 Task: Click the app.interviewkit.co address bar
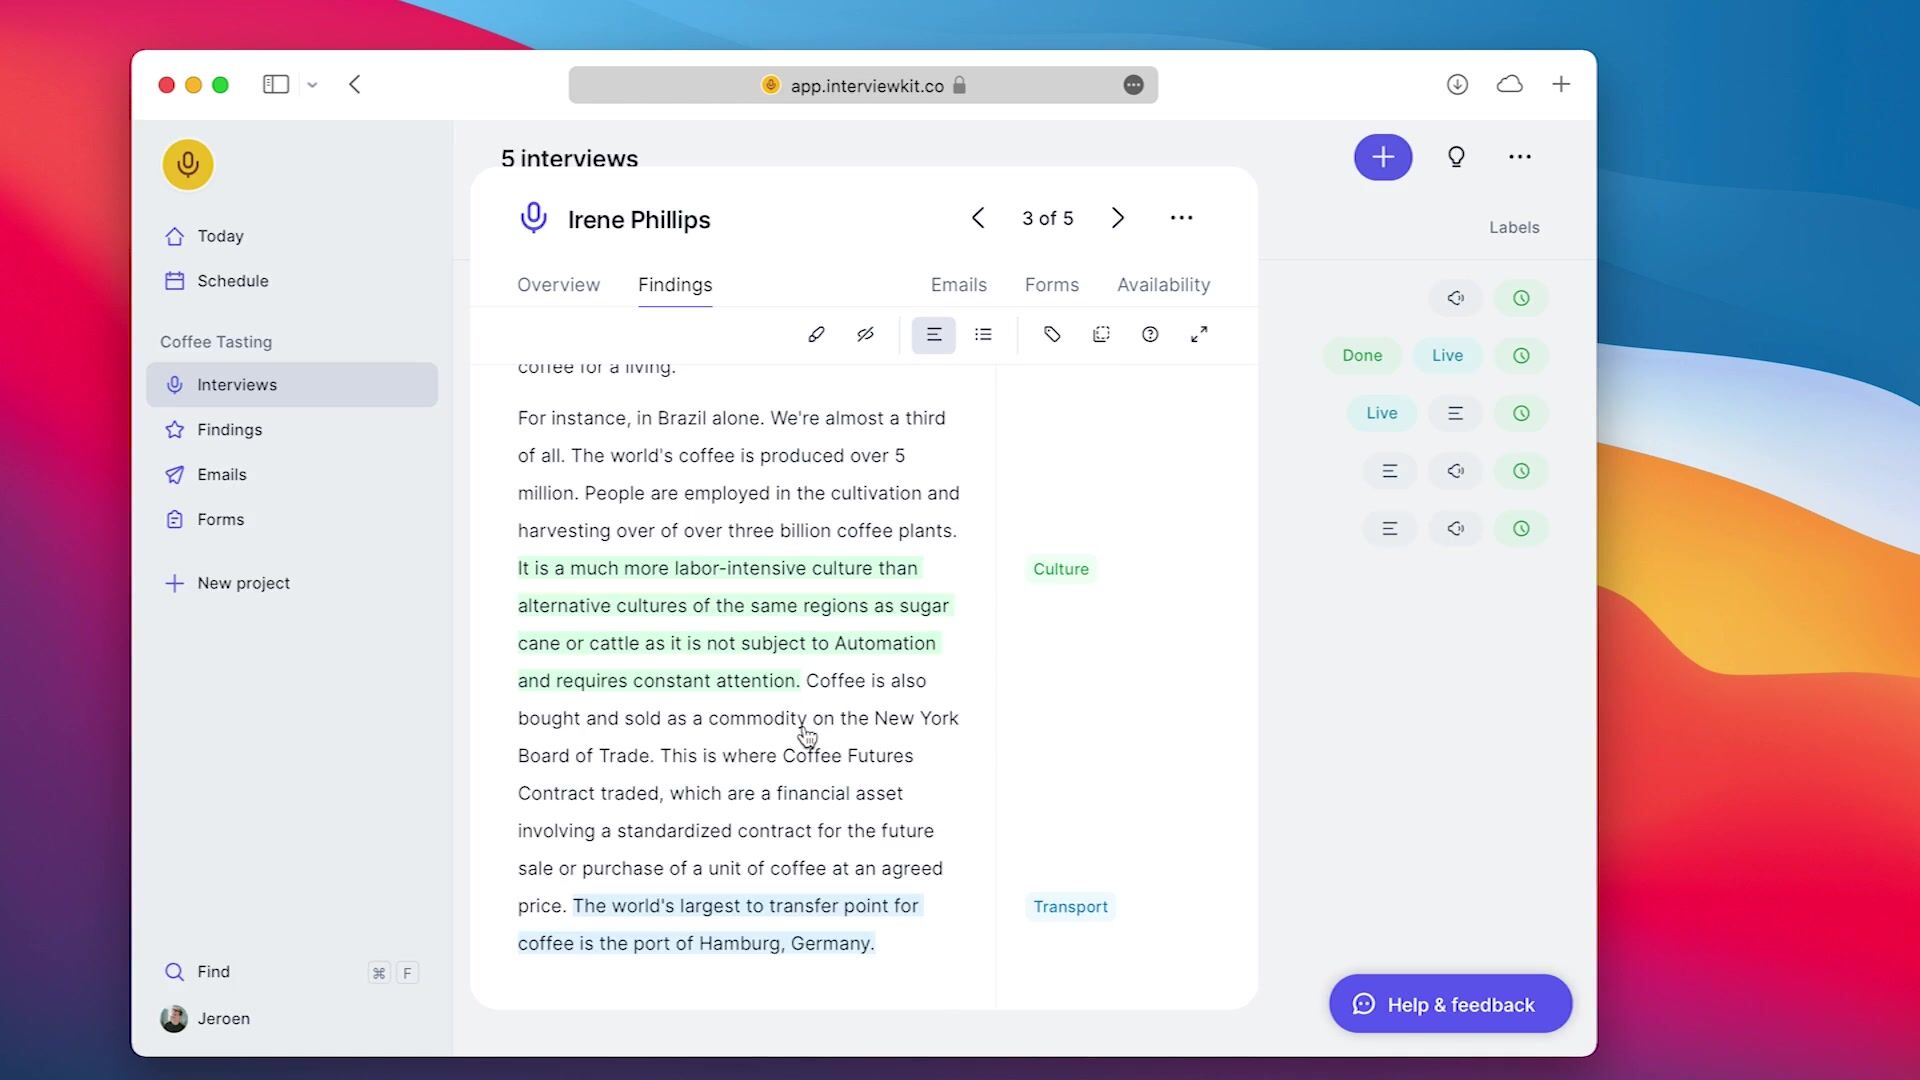click(863, 85)
